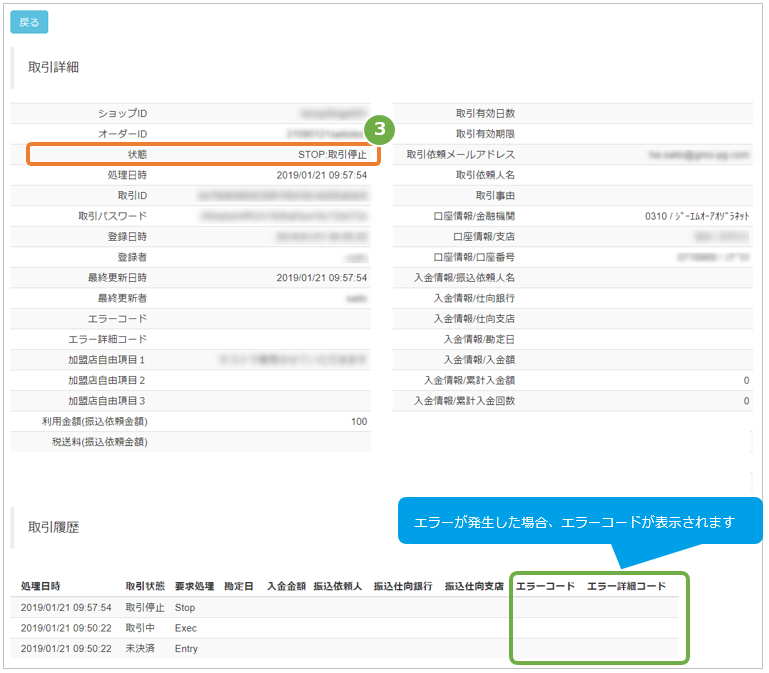Image resolution: width=769 pixels, height=673 pixels.
Task: Select the Exec request cell
Action: [x=186, y=628]
